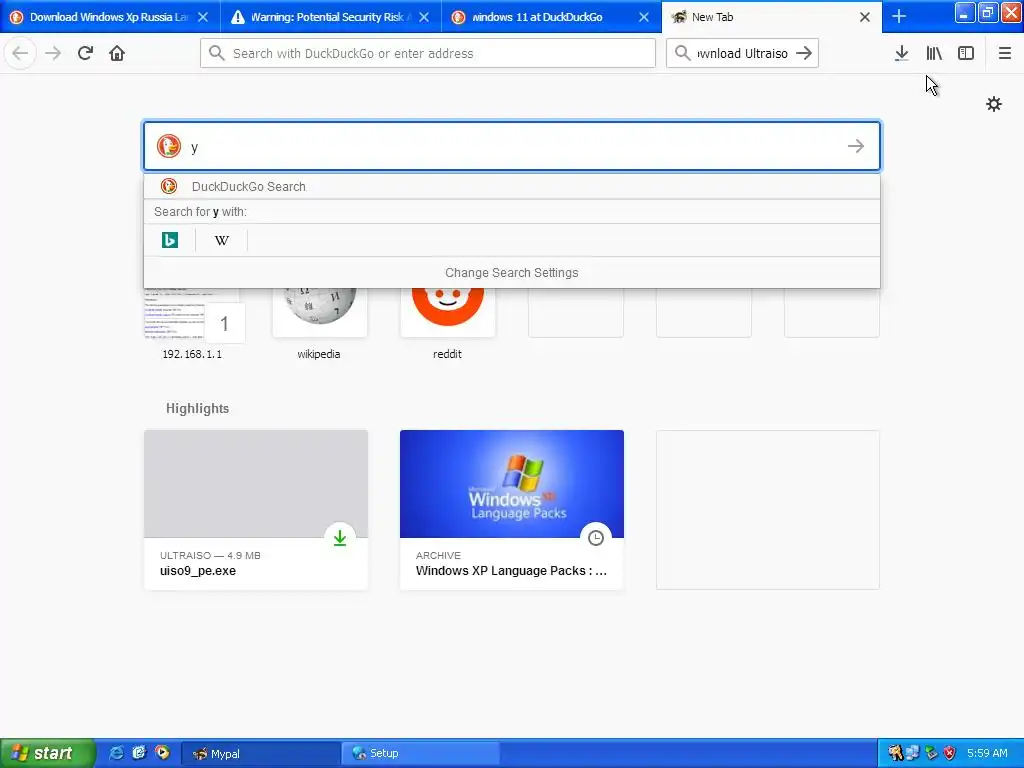Open the hamburger application menu
Image resolution: width=1024 pixels, height=768 pixels.
click(x=1004, y=53)
